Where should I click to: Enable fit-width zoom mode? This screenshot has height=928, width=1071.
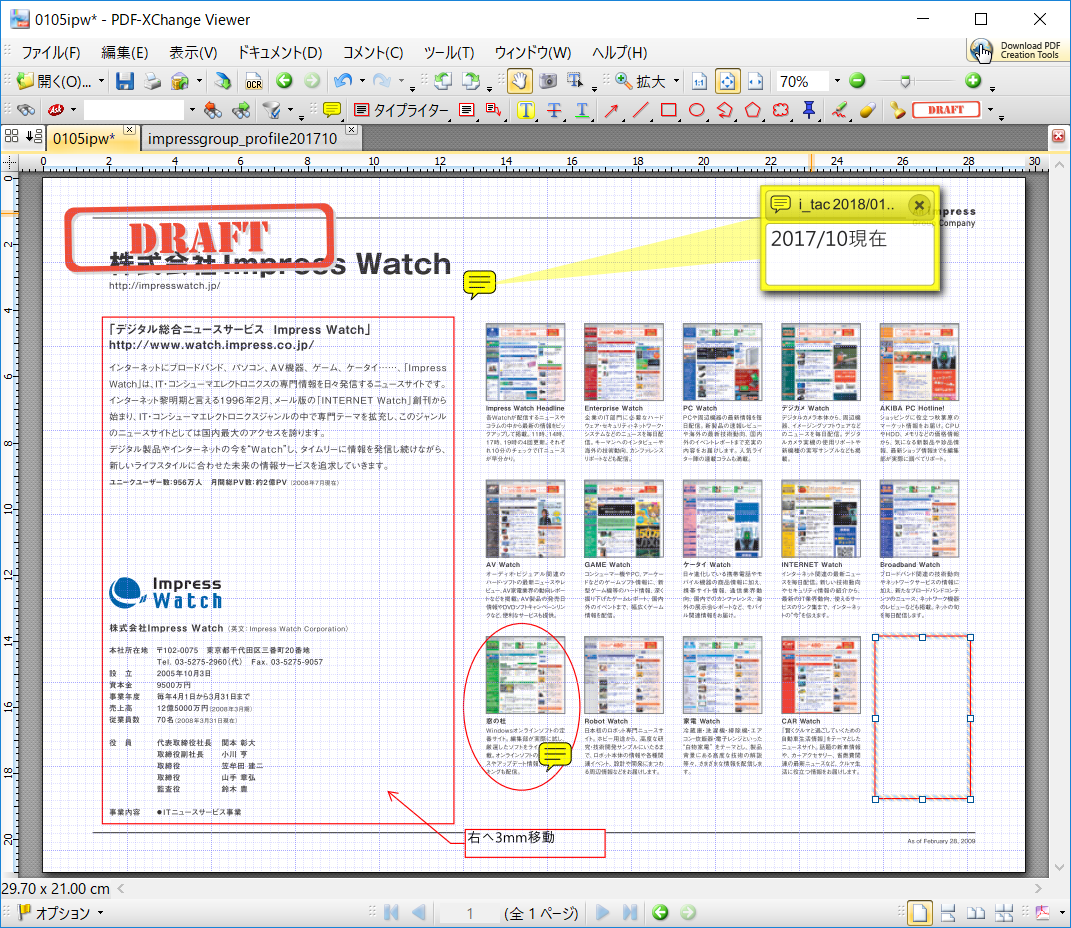[x=753, y=80]
